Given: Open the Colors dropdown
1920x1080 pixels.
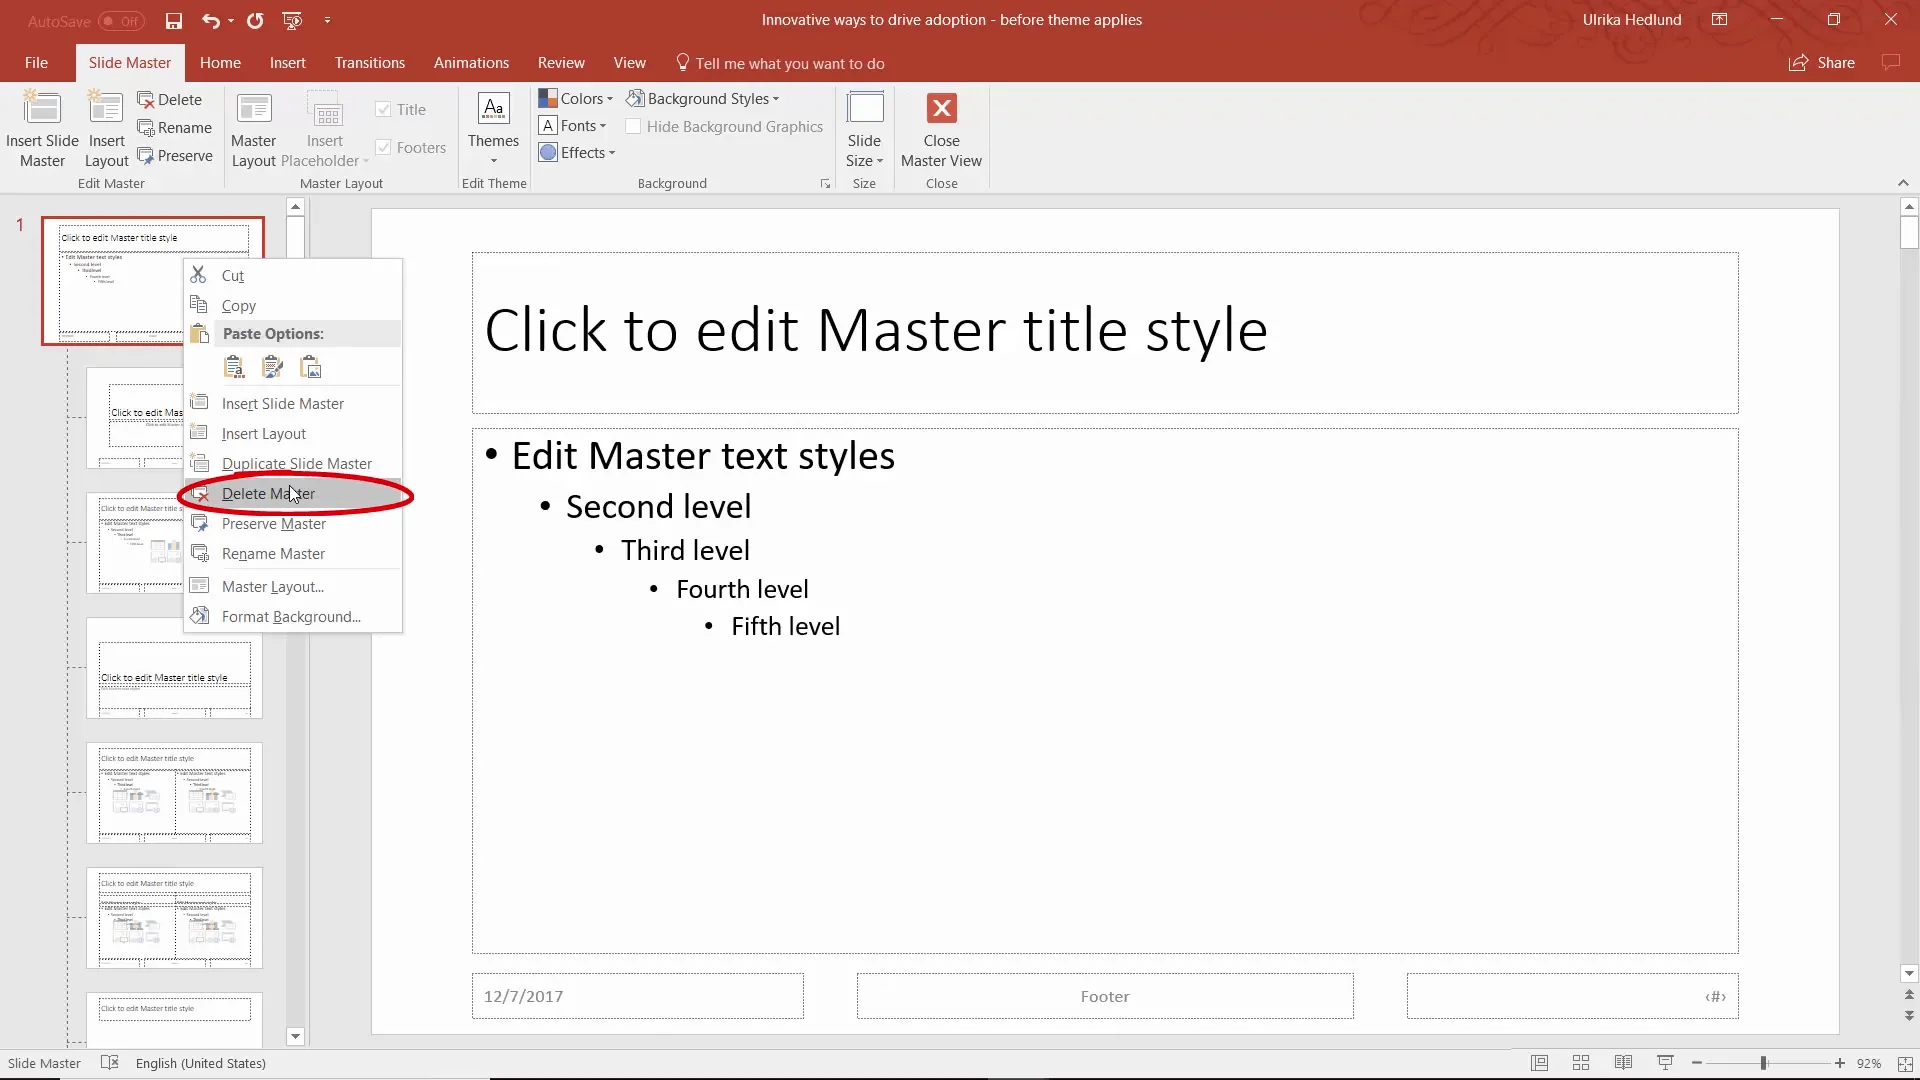Looking at the screenshot, I should [x=576, y=99].
